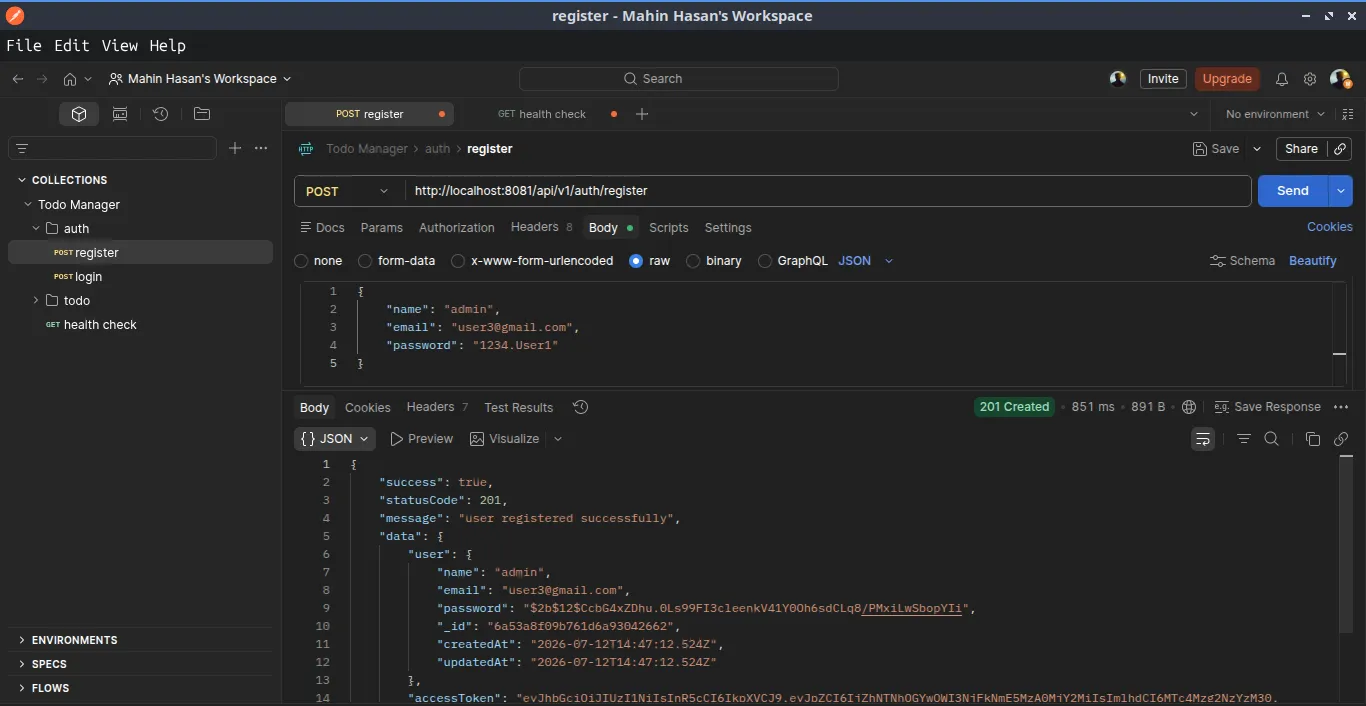The width and height of the screenshot is (1366, 706).
Task: Click the Upgrade button
Action: [x=1227, y=79]
